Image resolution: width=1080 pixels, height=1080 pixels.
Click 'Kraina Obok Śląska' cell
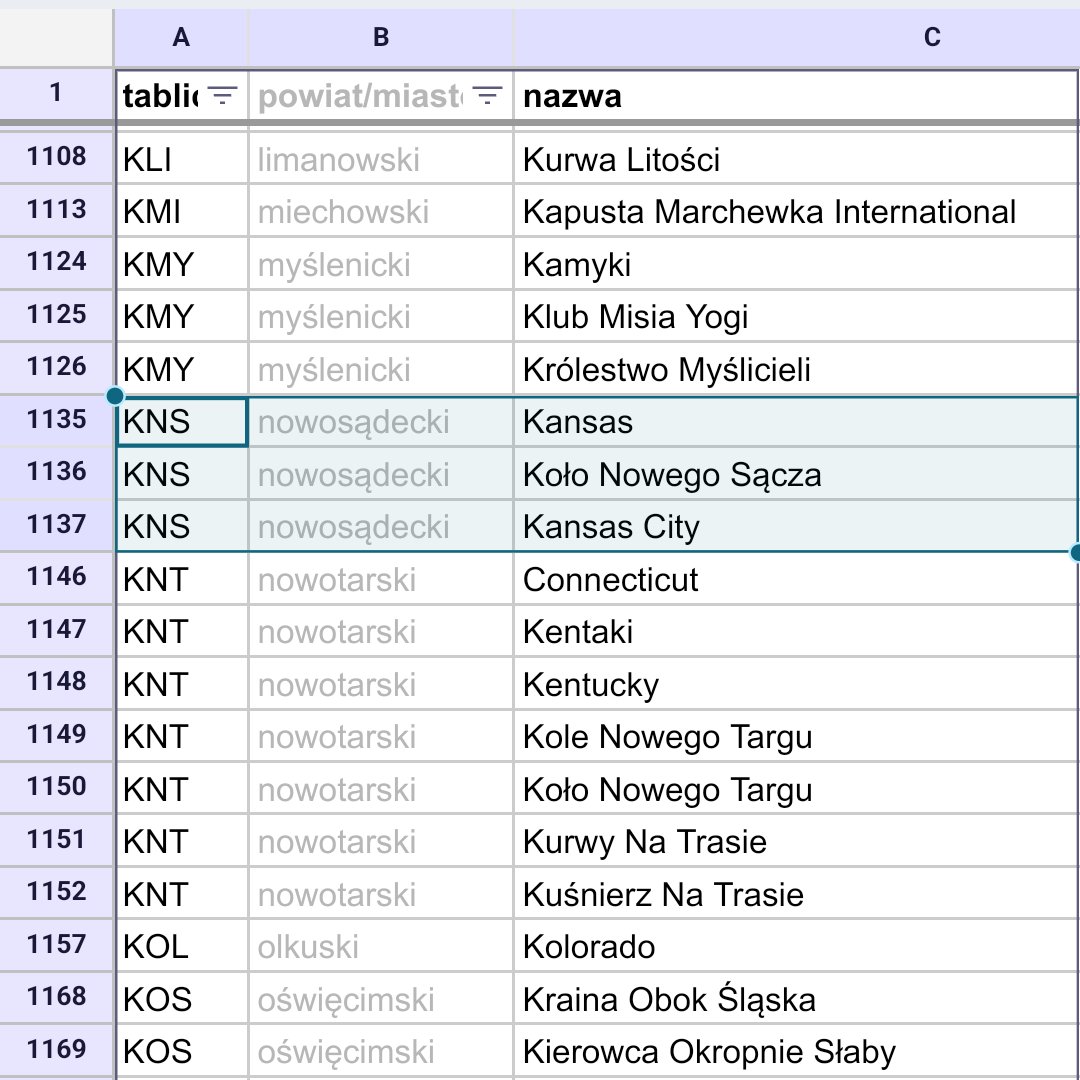(x=796, y=999)
